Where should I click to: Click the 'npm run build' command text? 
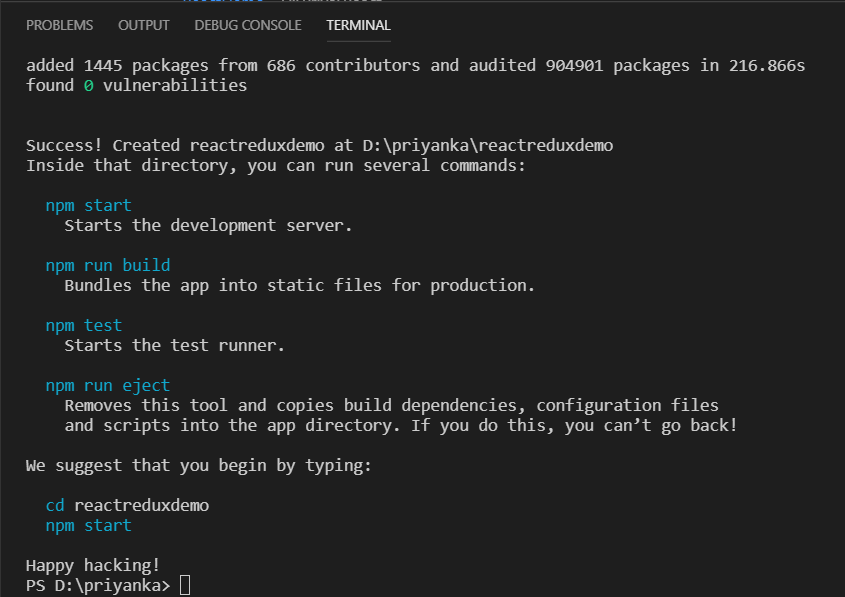[x=108, y=265]
